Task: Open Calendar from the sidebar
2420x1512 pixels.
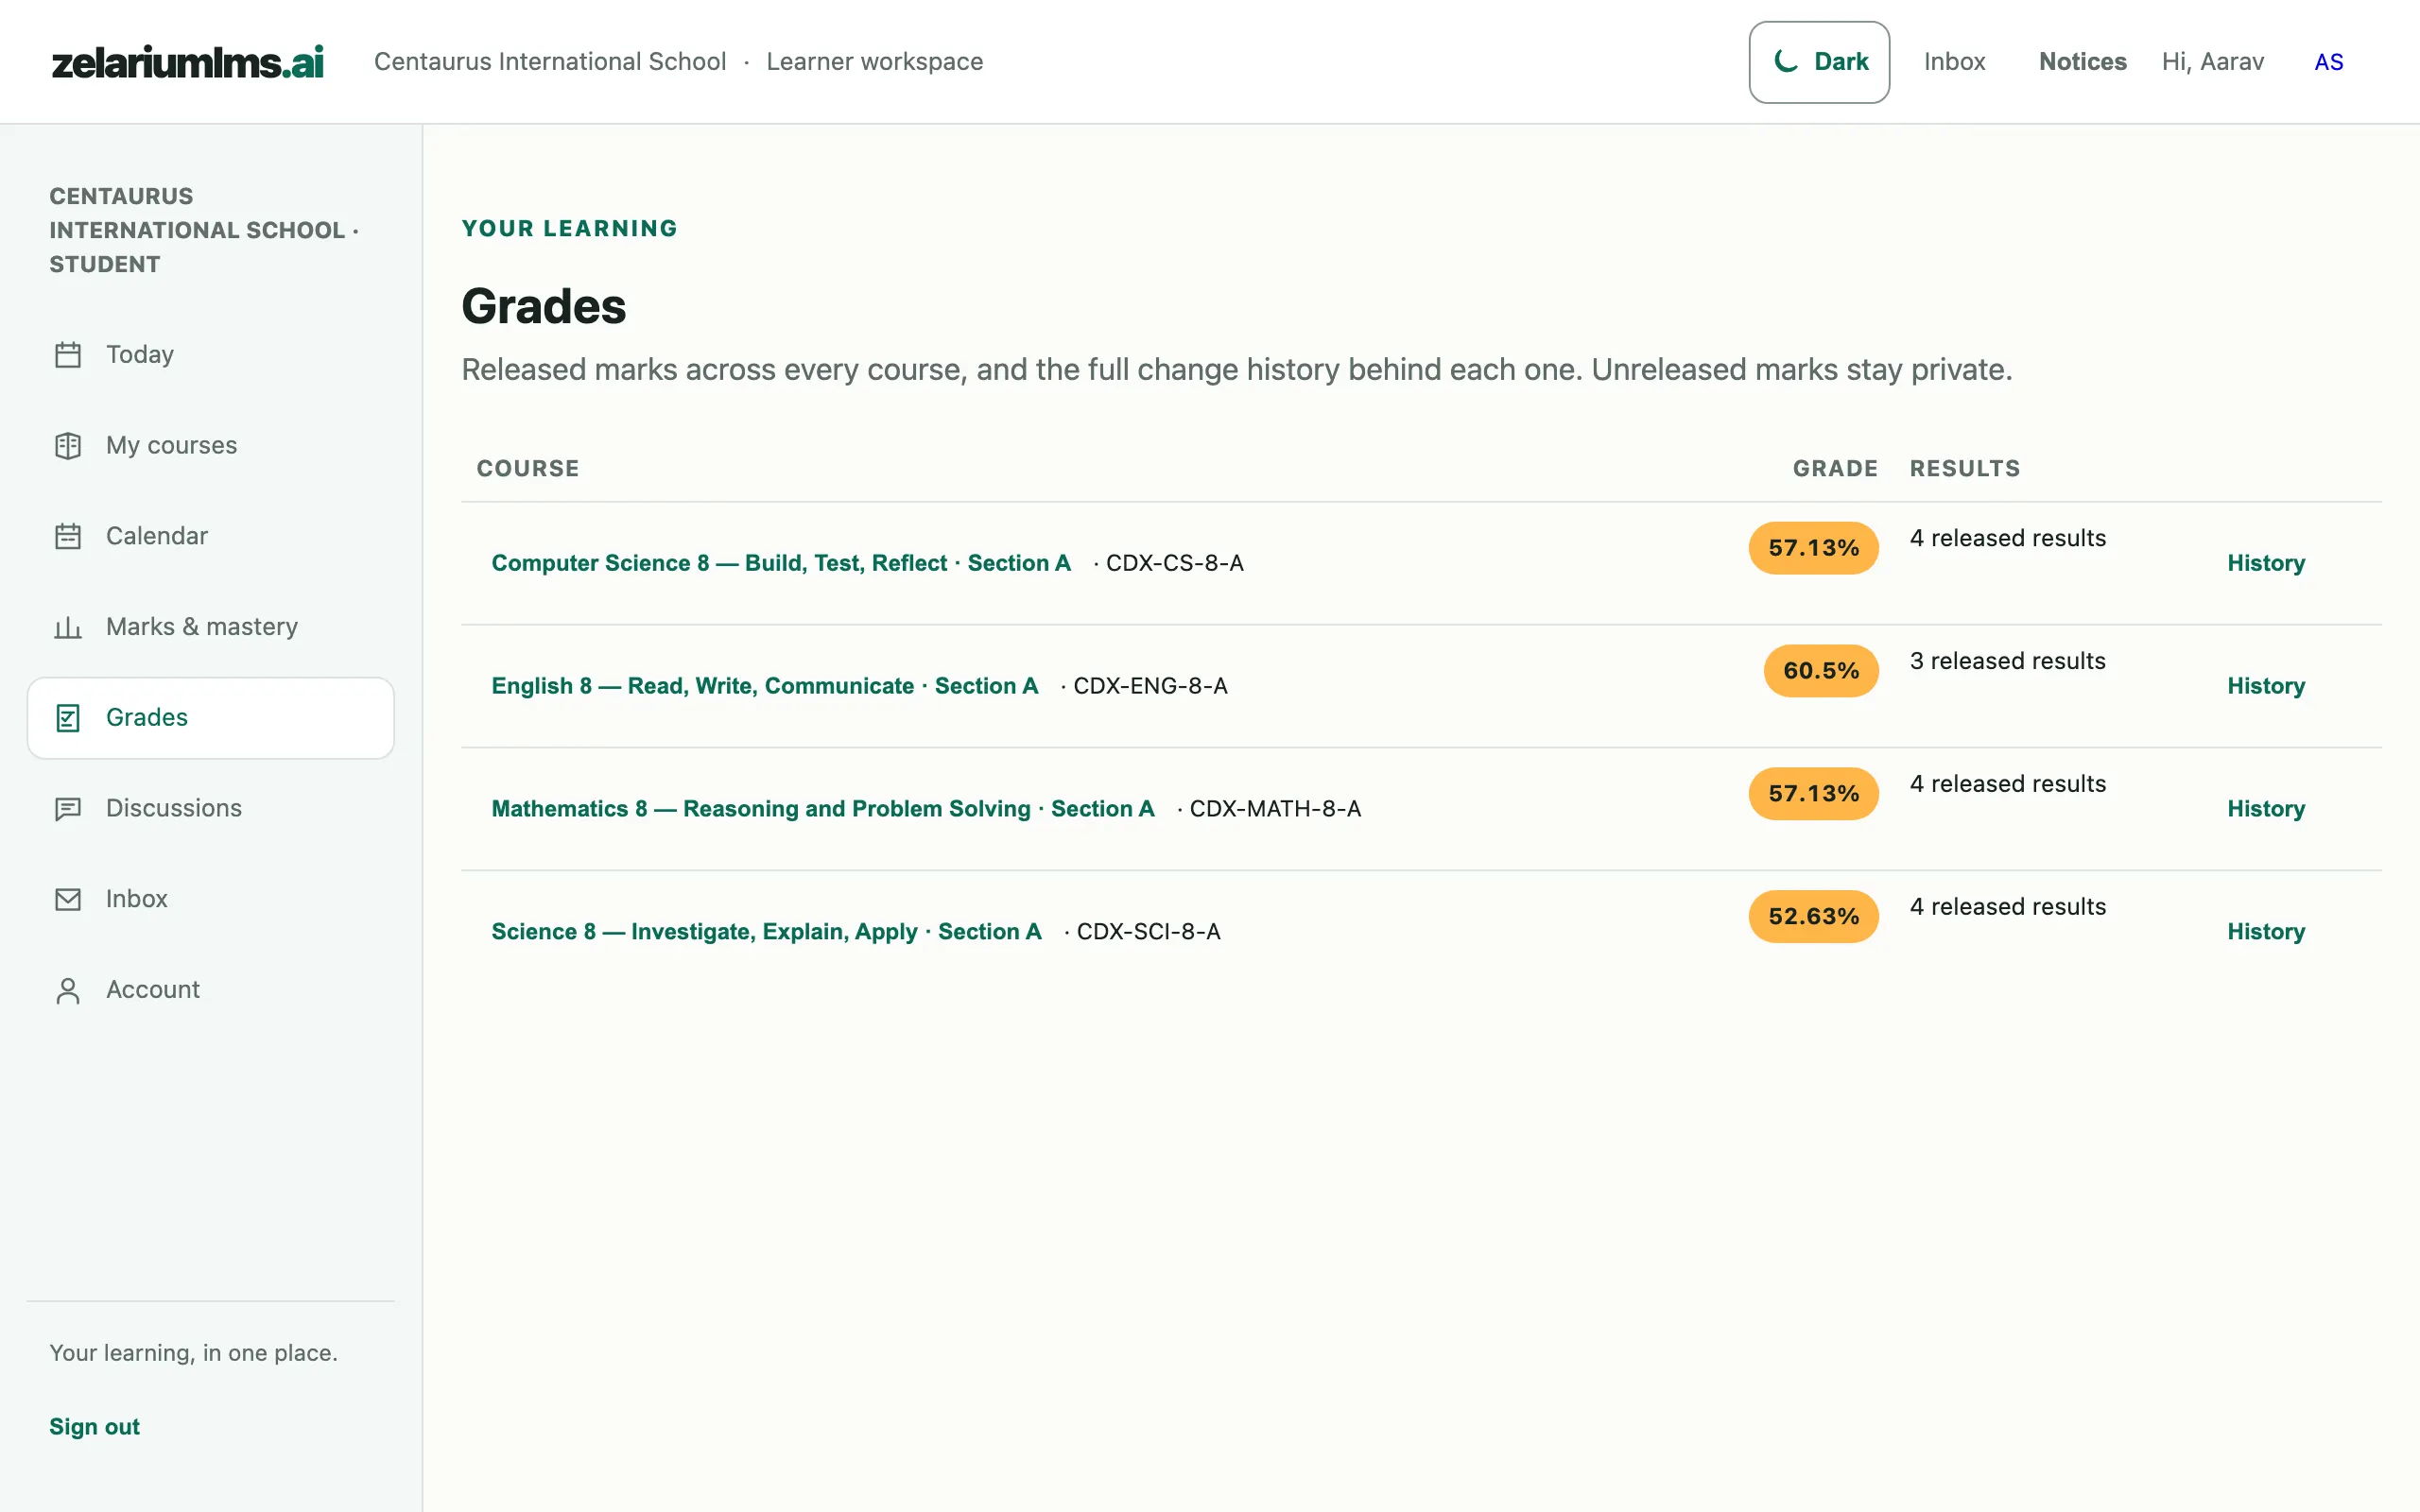Action: (211, 537)
